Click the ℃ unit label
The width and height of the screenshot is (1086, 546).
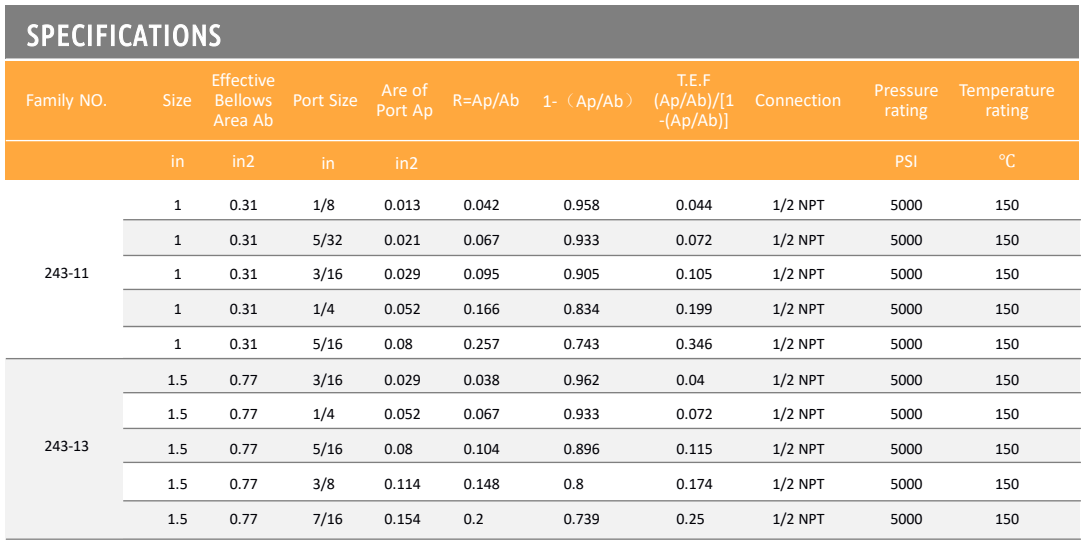[1007, 161]
